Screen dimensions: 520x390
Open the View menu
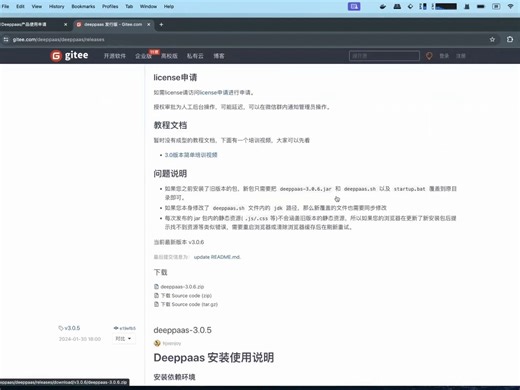[x=37, y=6]
